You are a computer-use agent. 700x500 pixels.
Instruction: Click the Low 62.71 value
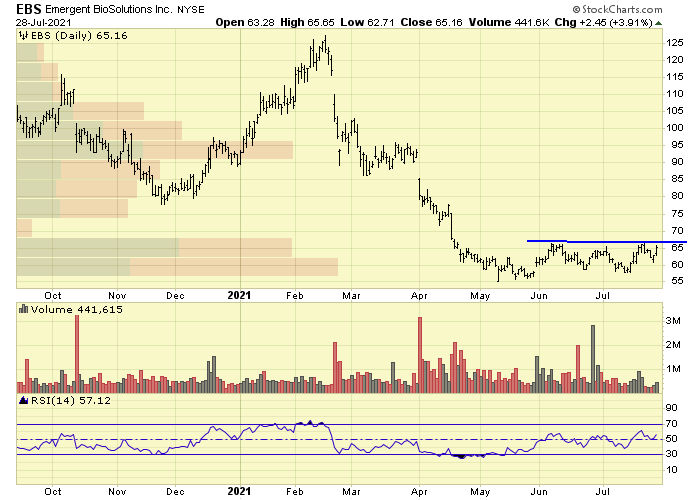367,22
